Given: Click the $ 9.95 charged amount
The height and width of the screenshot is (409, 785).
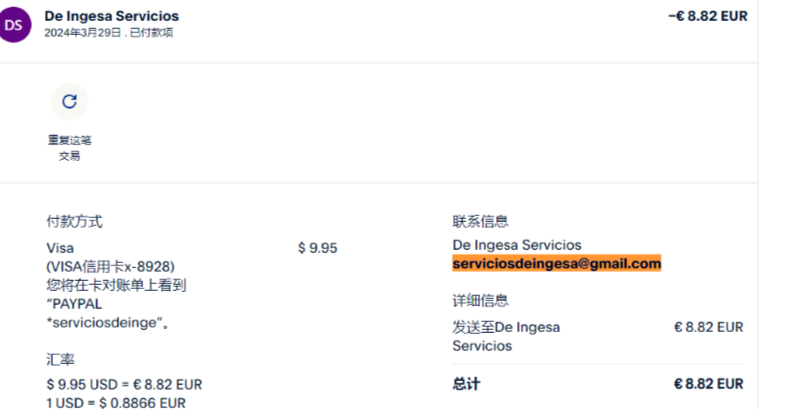Looking at the screenshot, I should 317,248.
